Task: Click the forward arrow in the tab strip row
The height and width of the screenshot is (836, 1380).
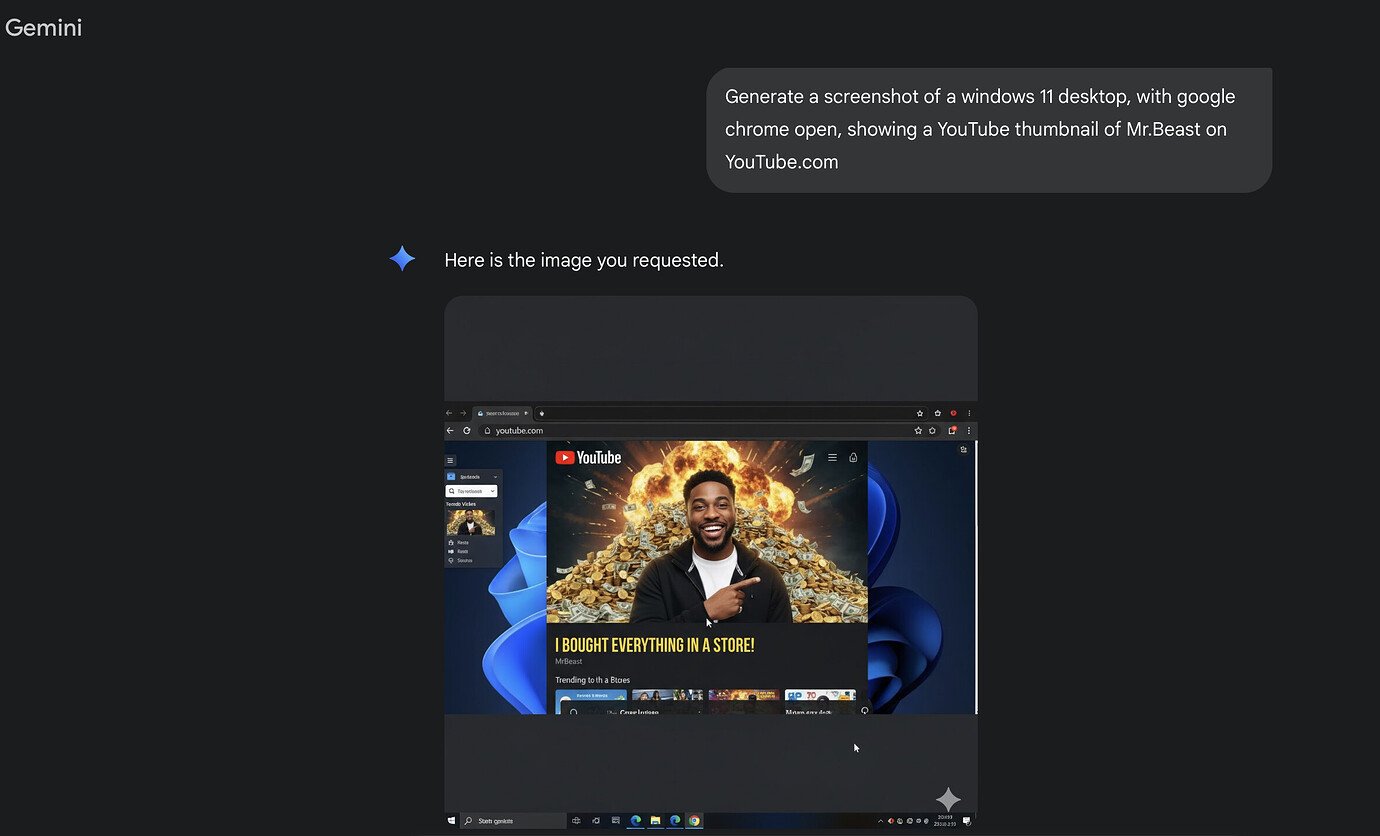Action: click(x=463, y=413)
